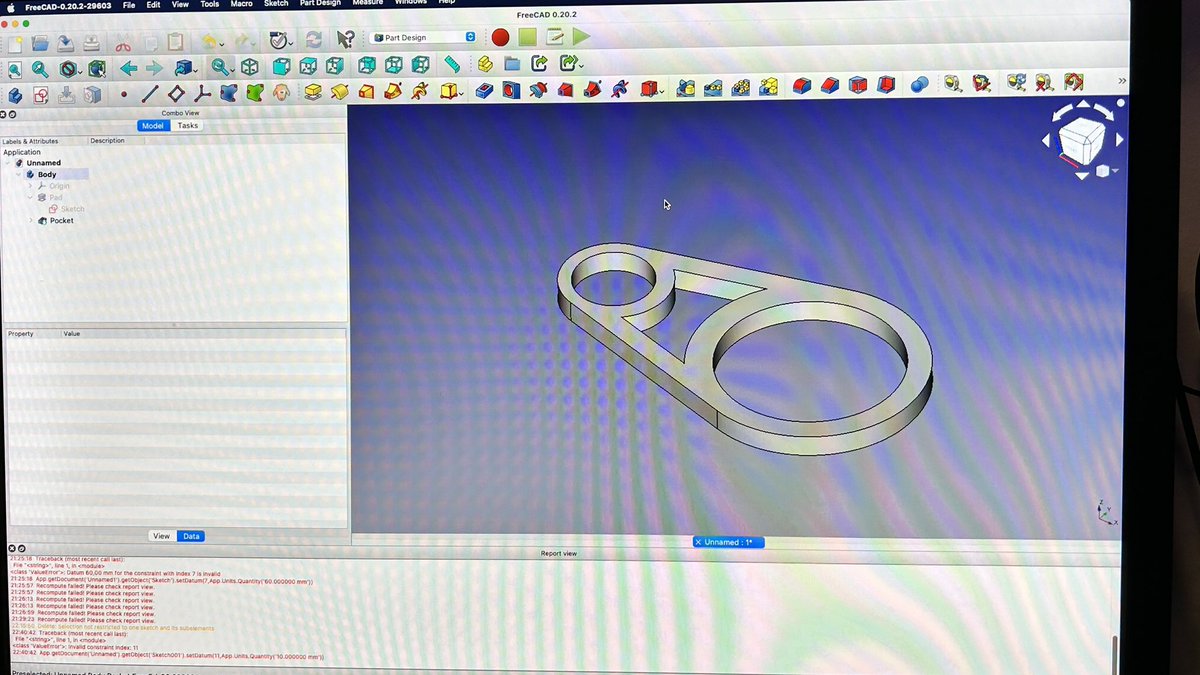Open additive primitive dropdown arrow
The image size is (1200, 675).
[x=461, y=93]
